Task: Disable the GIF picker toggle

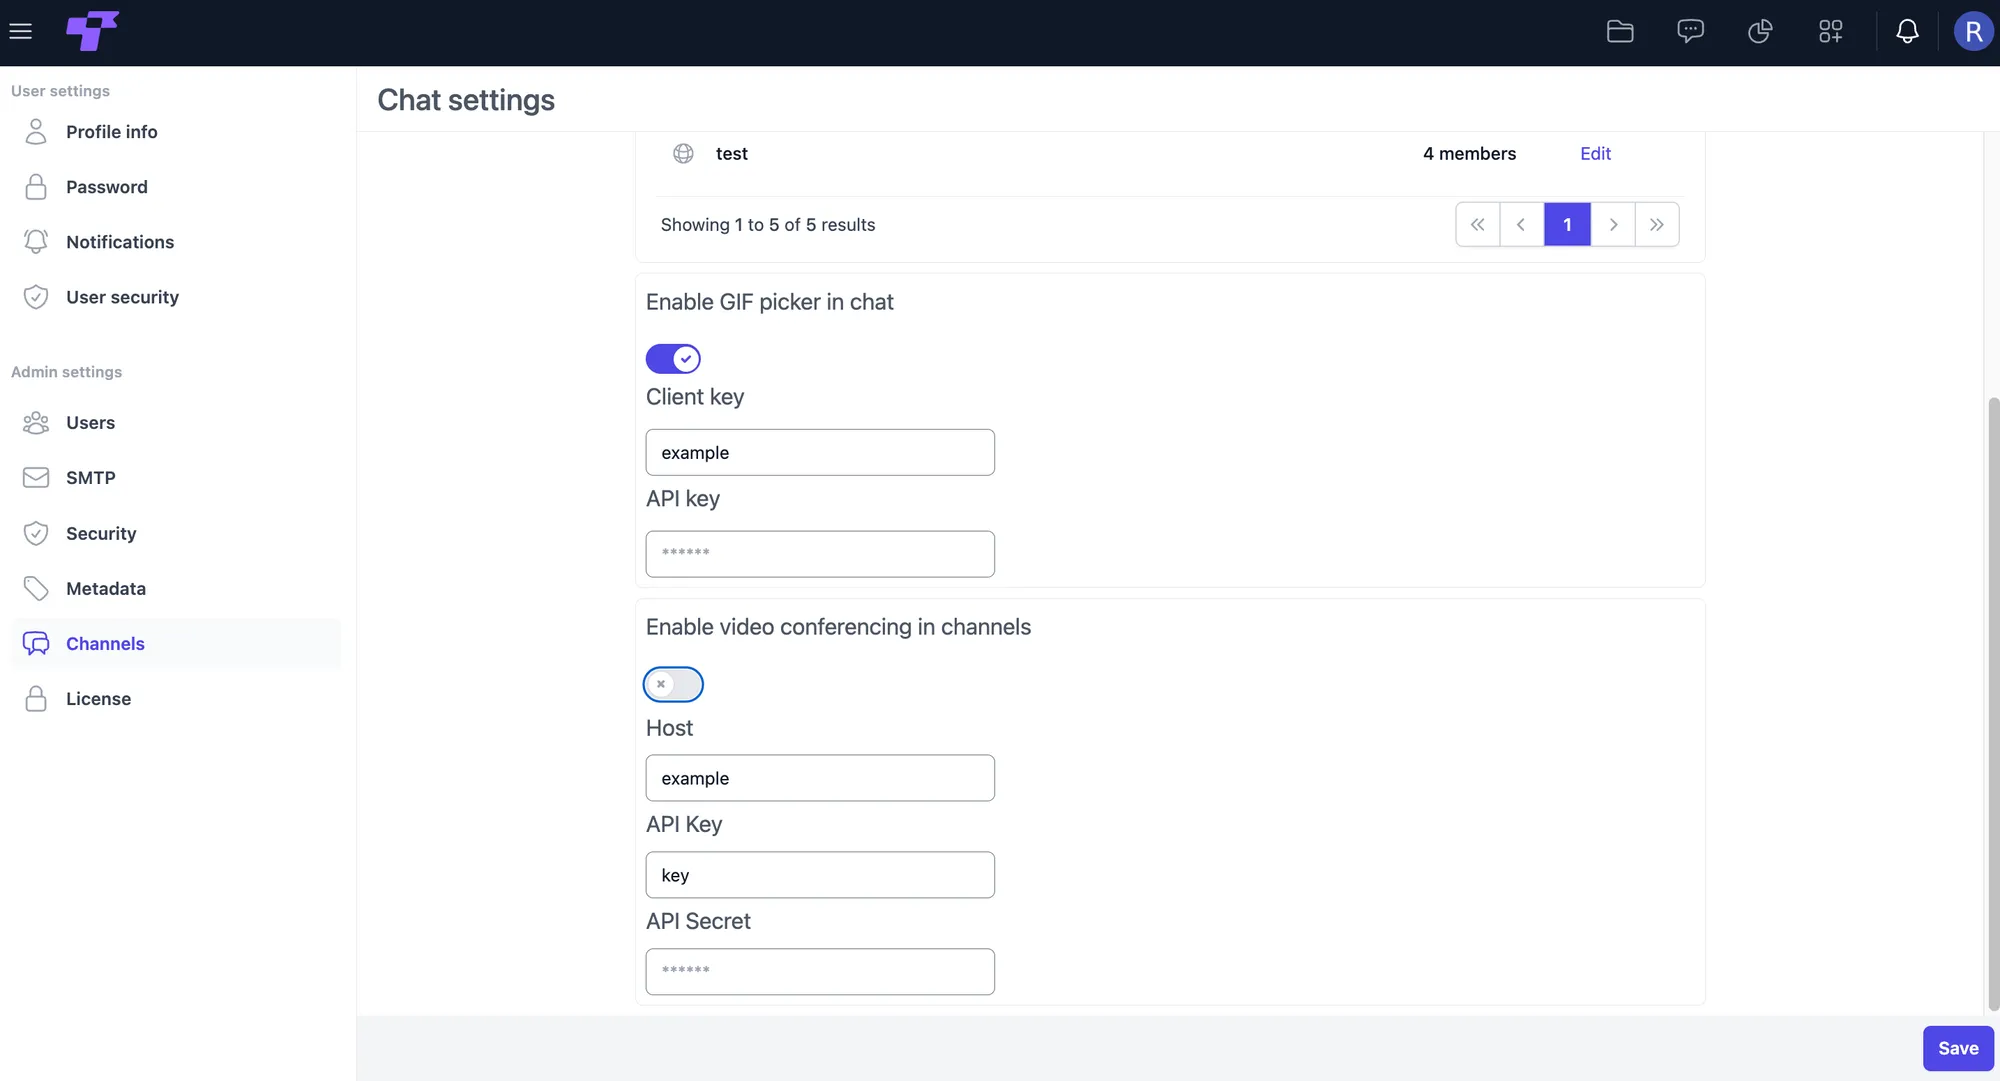Action: 673,358
